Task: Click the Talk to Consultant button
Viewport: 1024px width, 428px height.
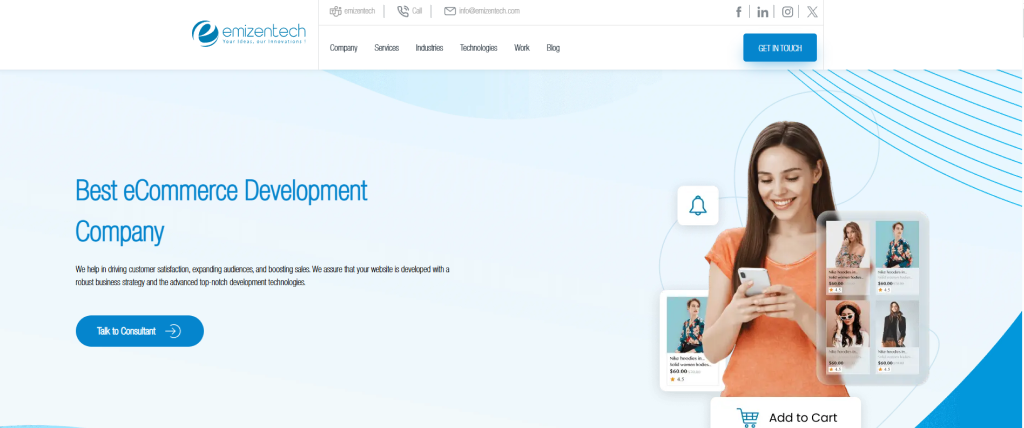Action: pos(139,331)
